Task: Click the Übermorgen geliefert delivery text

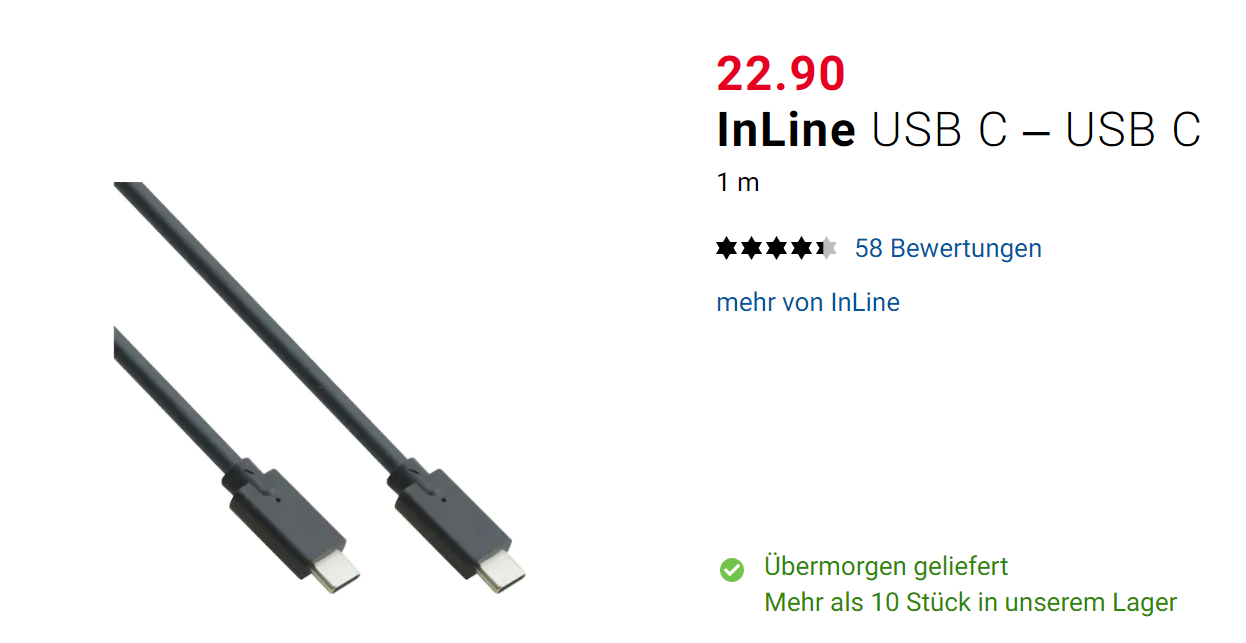Action: [x=886, y=566]
